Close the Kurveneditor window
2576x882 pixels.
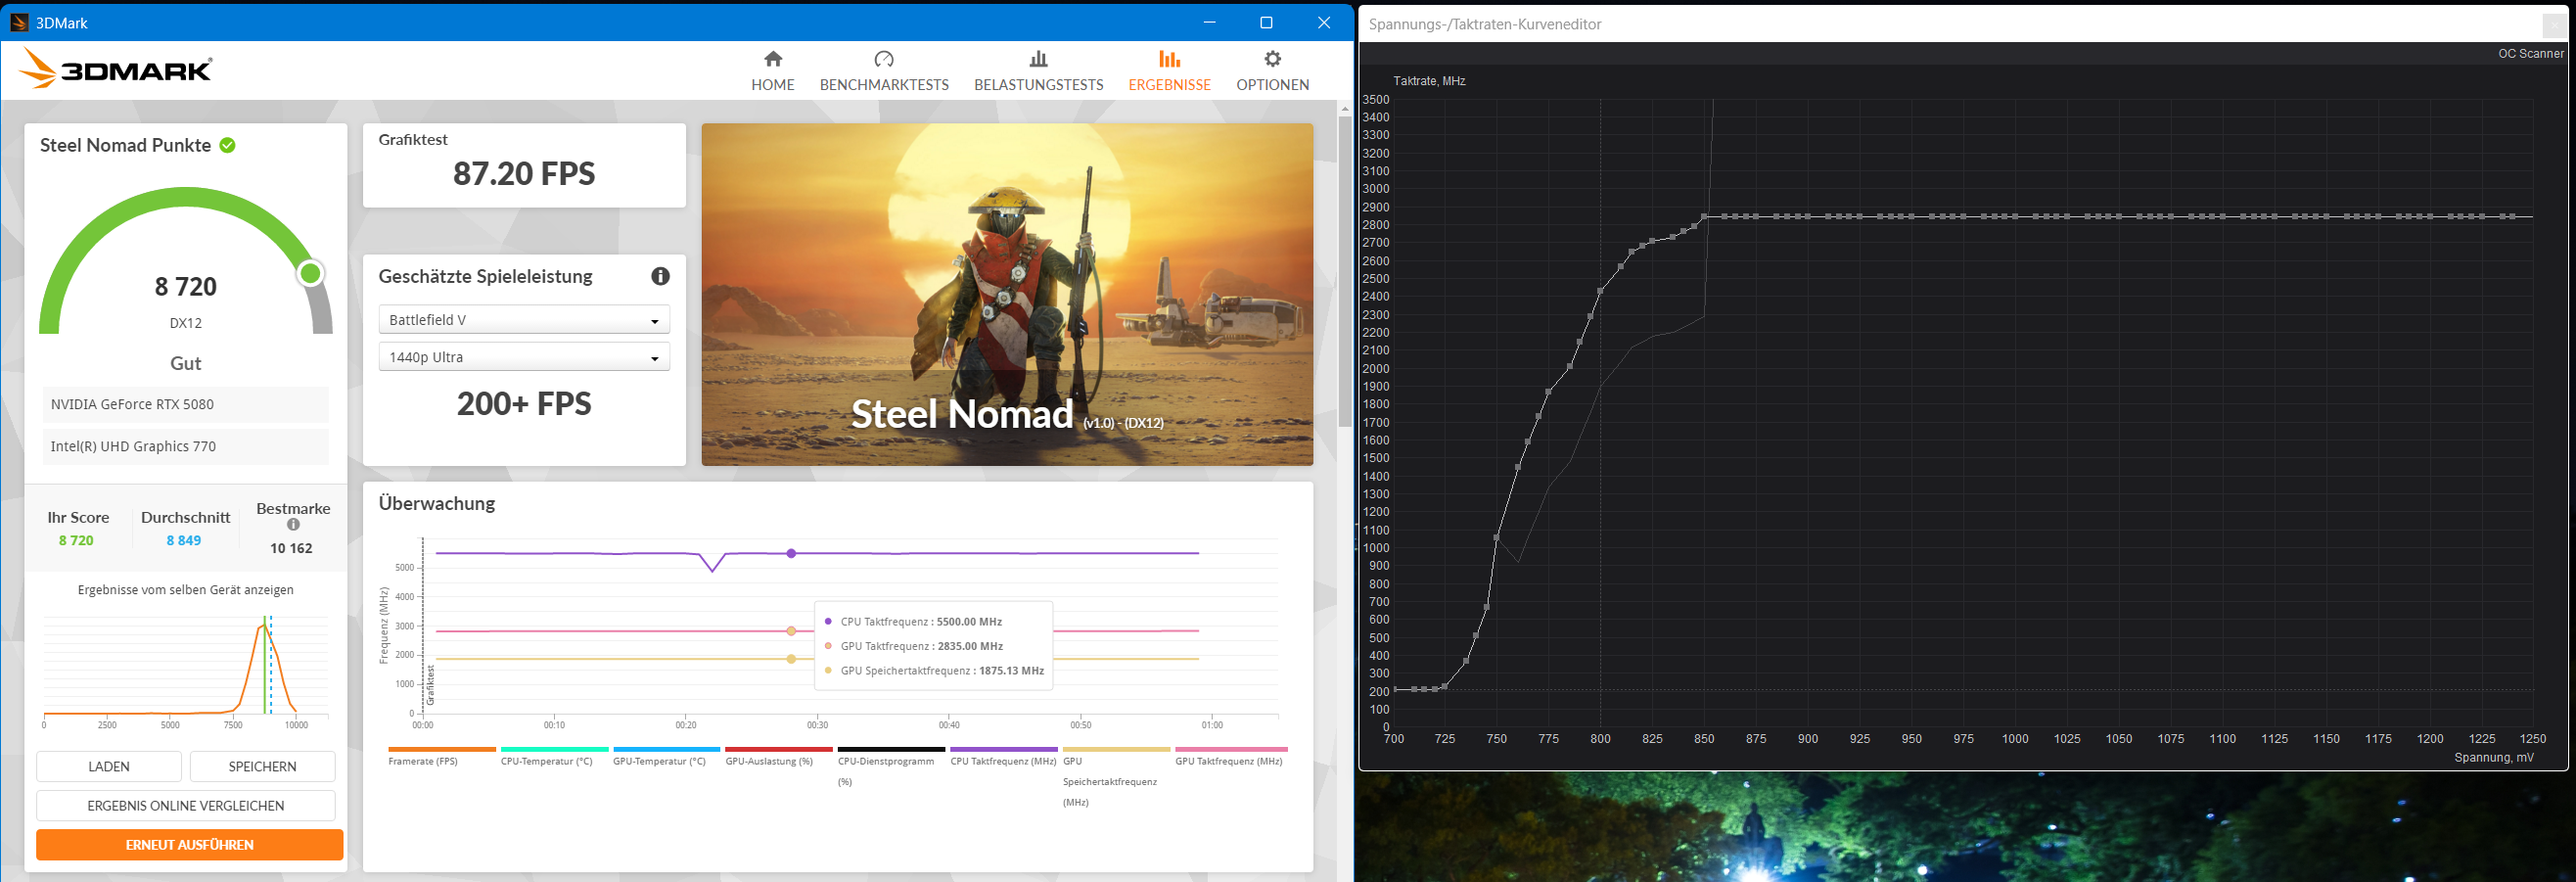pyautogui.click(x=2554, y=25)
